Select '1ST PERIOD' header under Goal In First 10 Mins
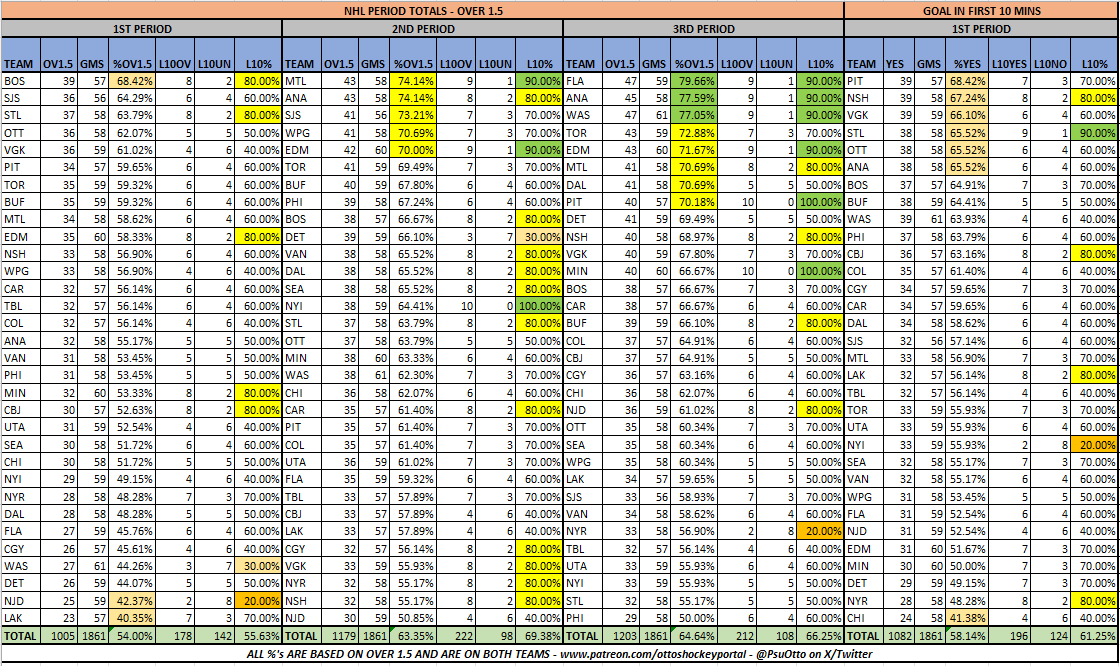This screenshot has height=666, width=1120. [x=981, y=29]
